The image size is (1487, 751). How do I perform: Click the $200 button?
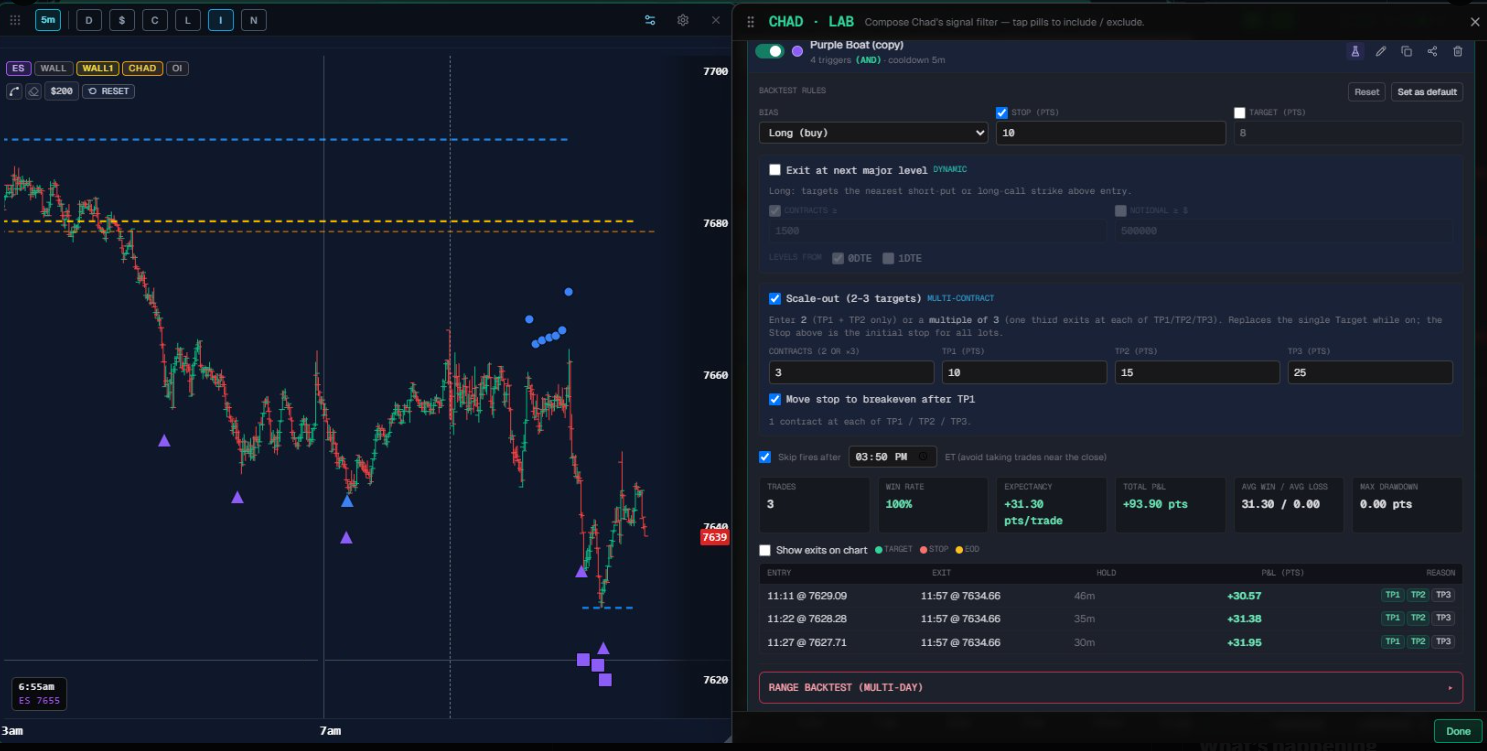pos(61,91)
